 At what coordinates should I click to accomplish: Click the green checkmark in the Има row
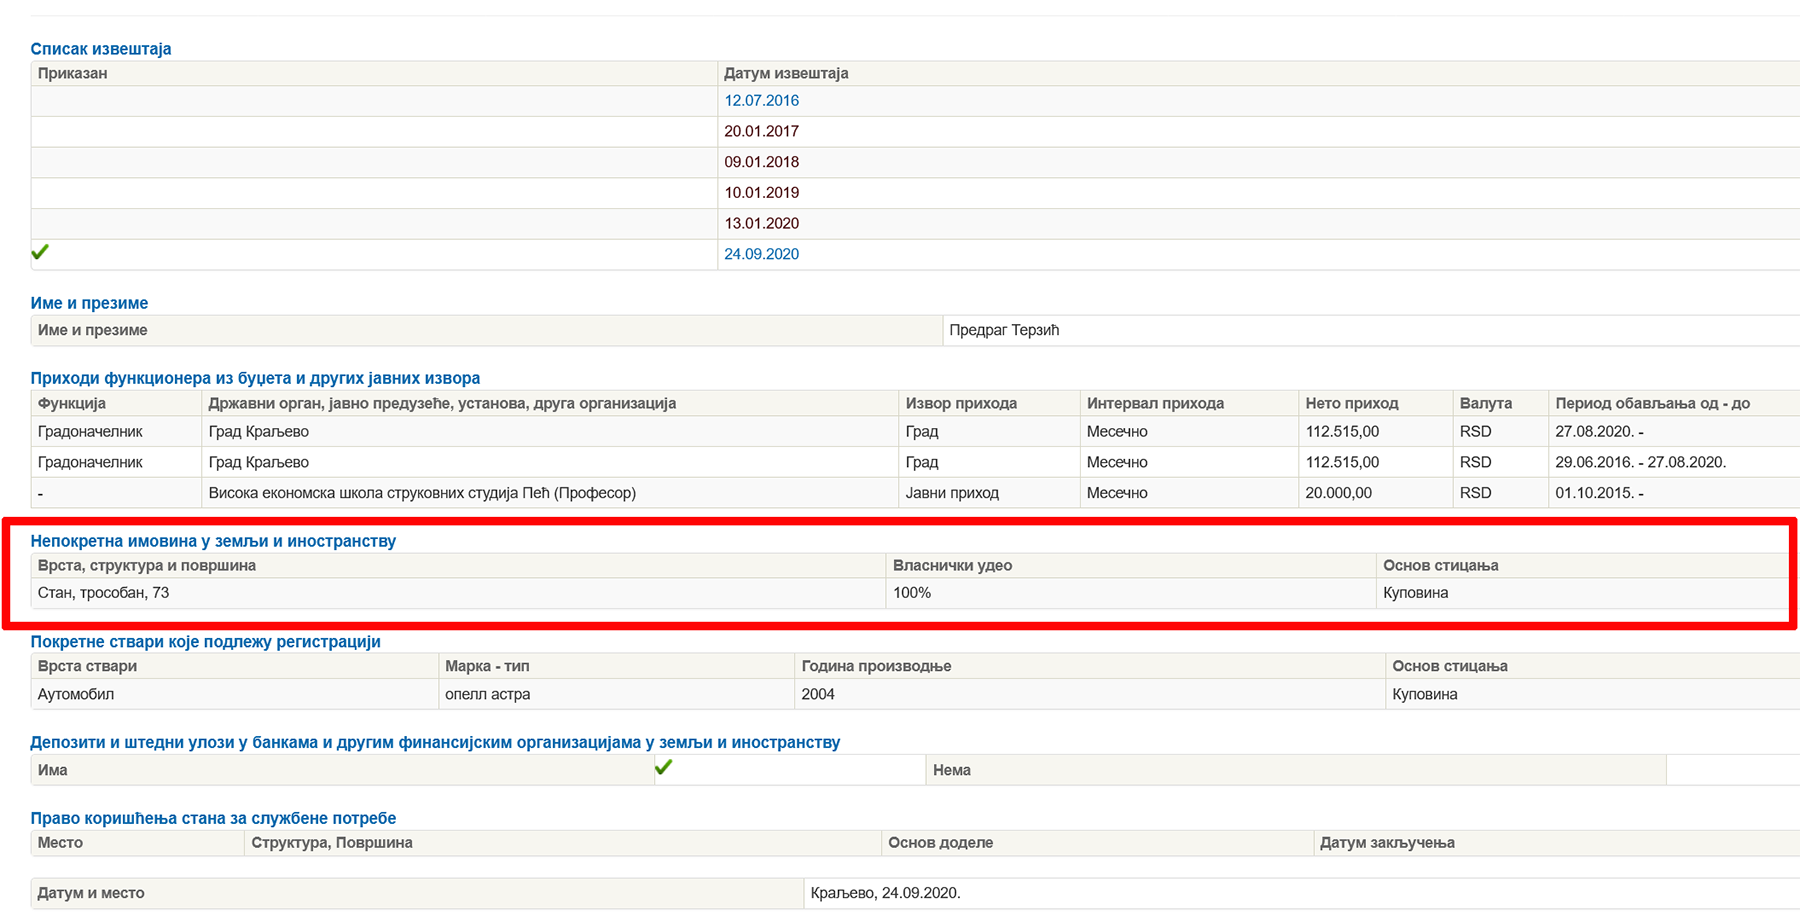(x=663, y=768)
